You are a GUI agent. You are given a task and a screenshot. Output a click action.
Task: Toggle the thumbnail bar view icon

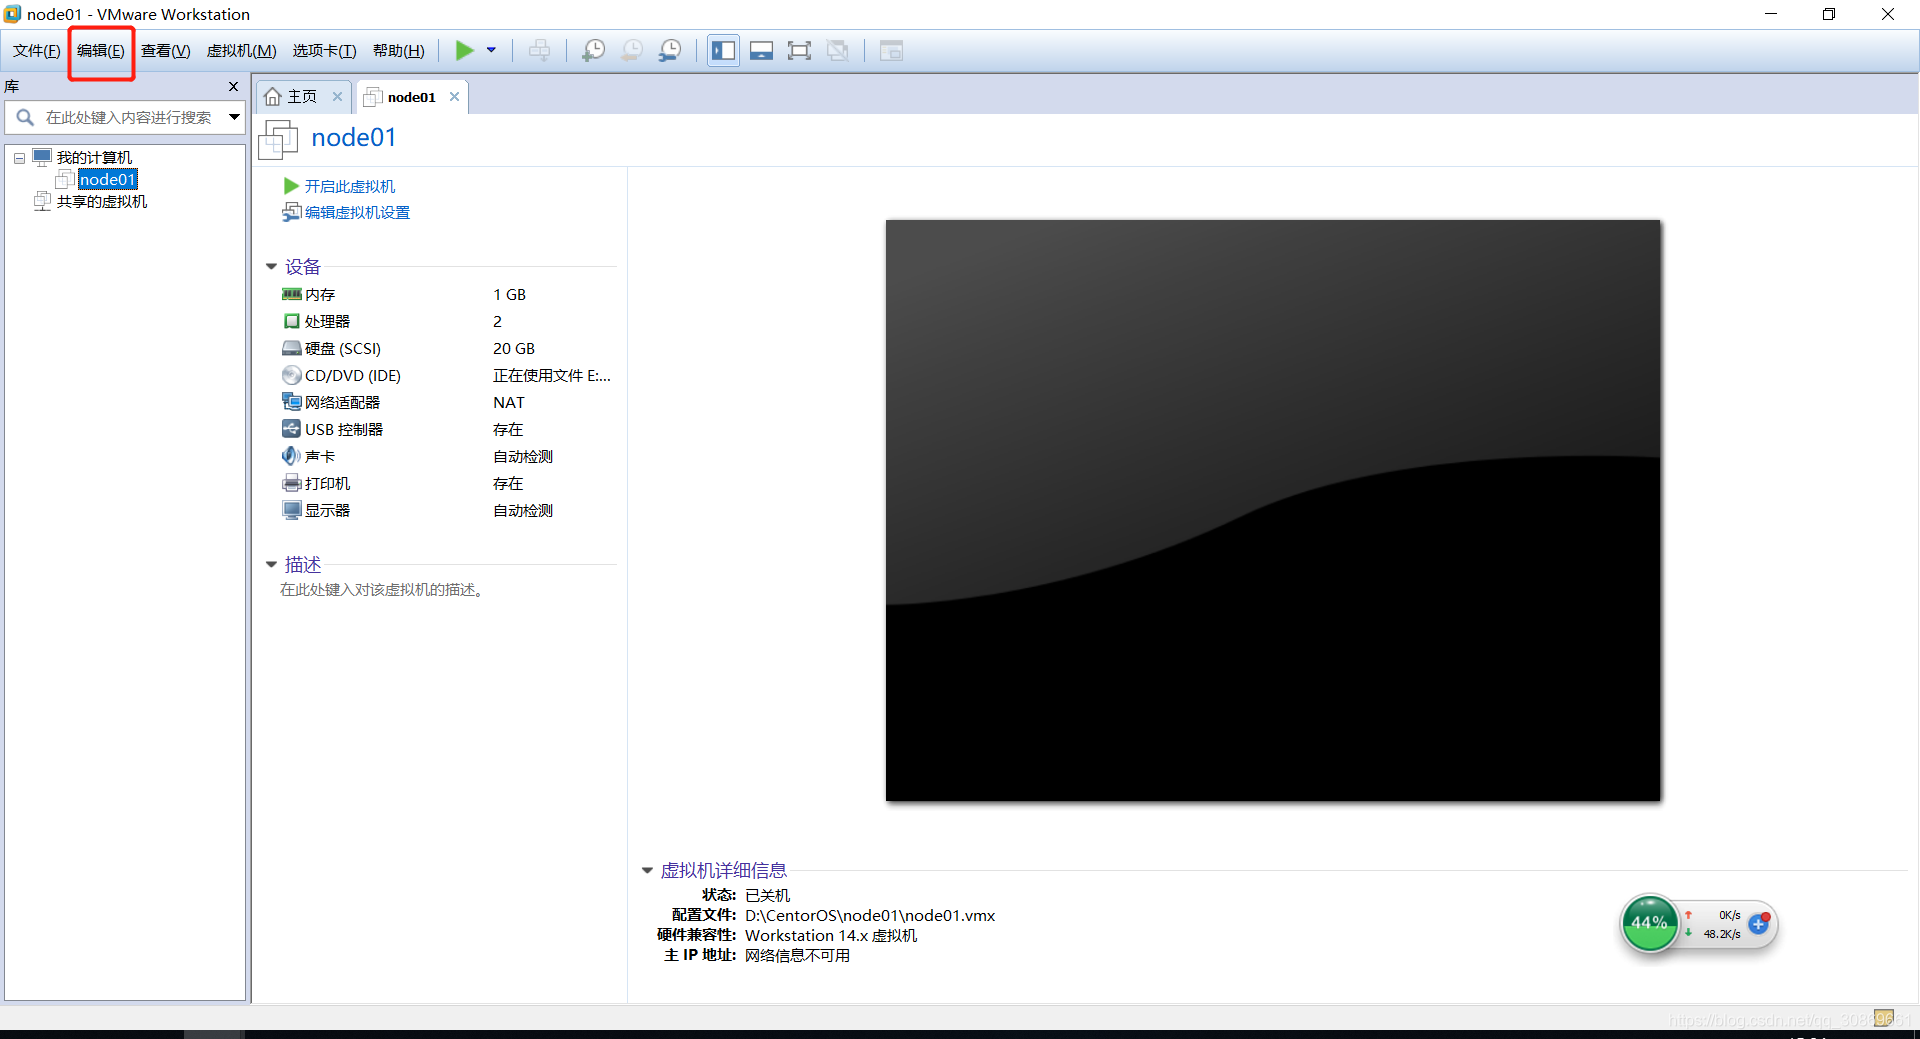click(761, 50)
